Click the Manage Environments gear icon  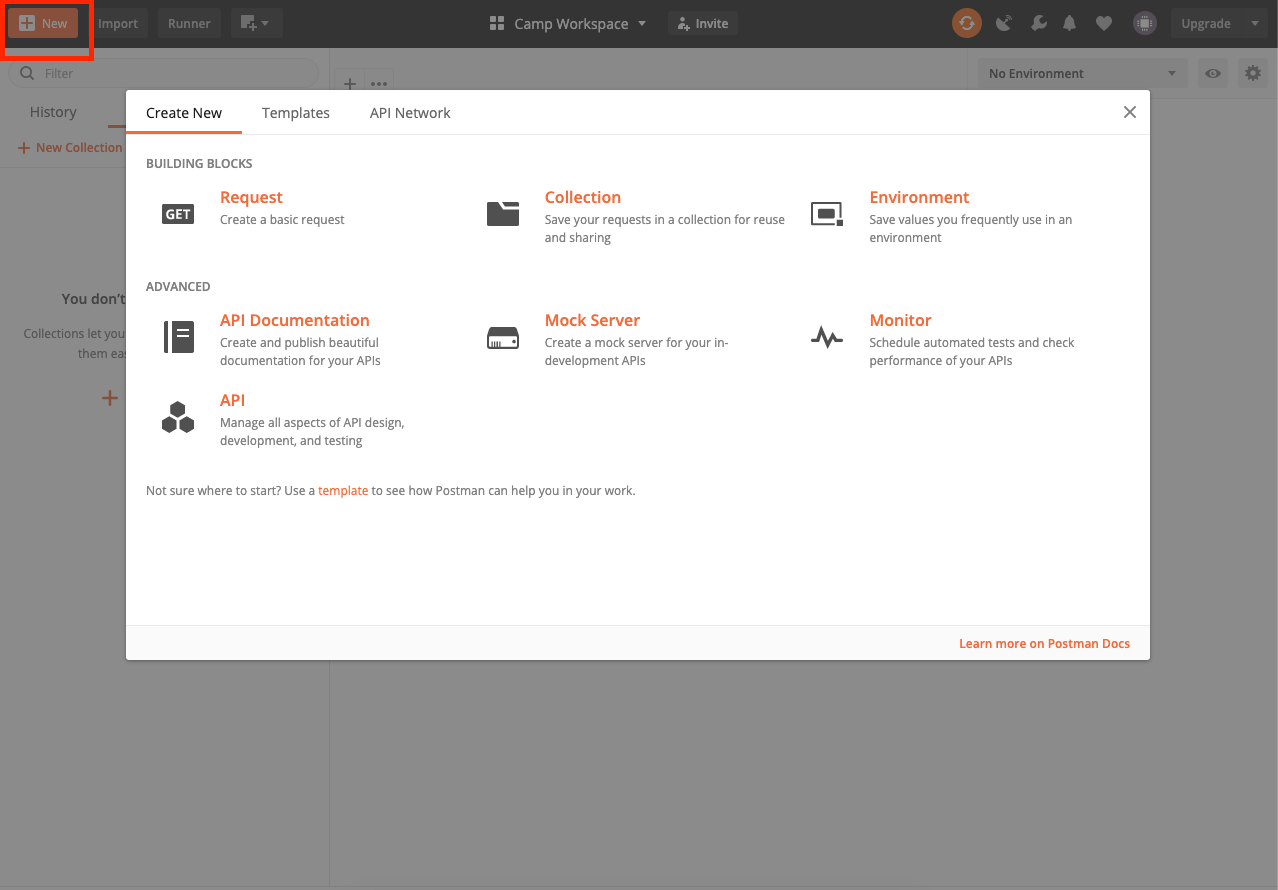click(1253, 73)
